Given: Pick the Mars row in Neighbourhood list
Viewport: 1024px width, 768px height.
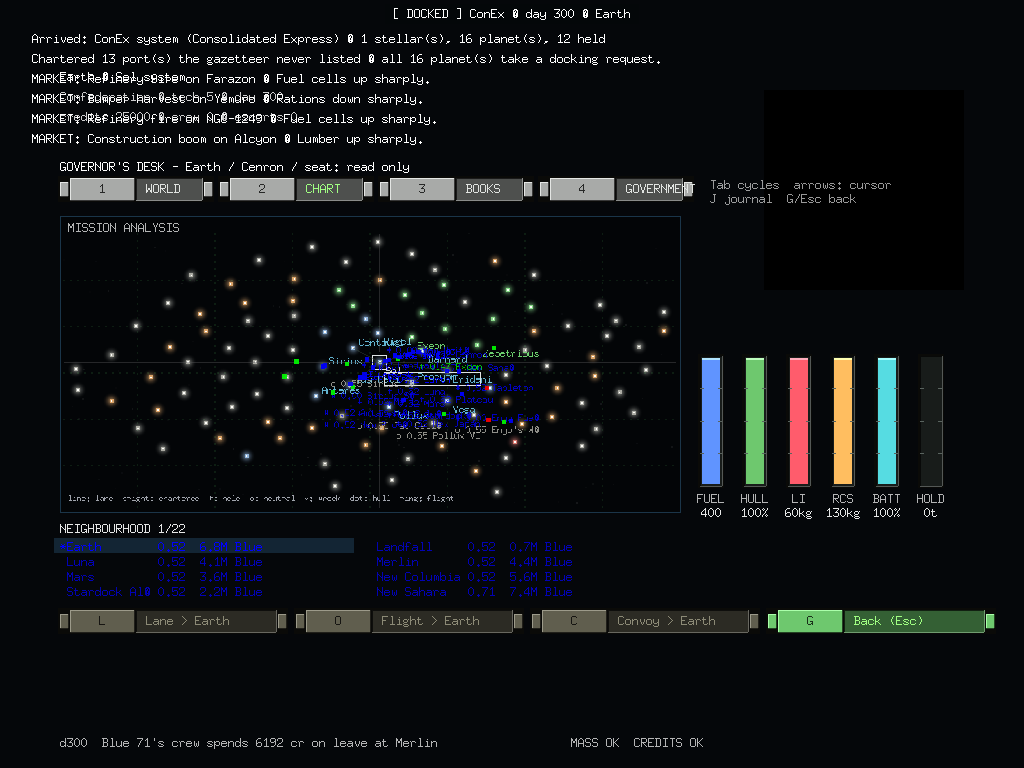Looking at the screenshot, I should 164,577.
